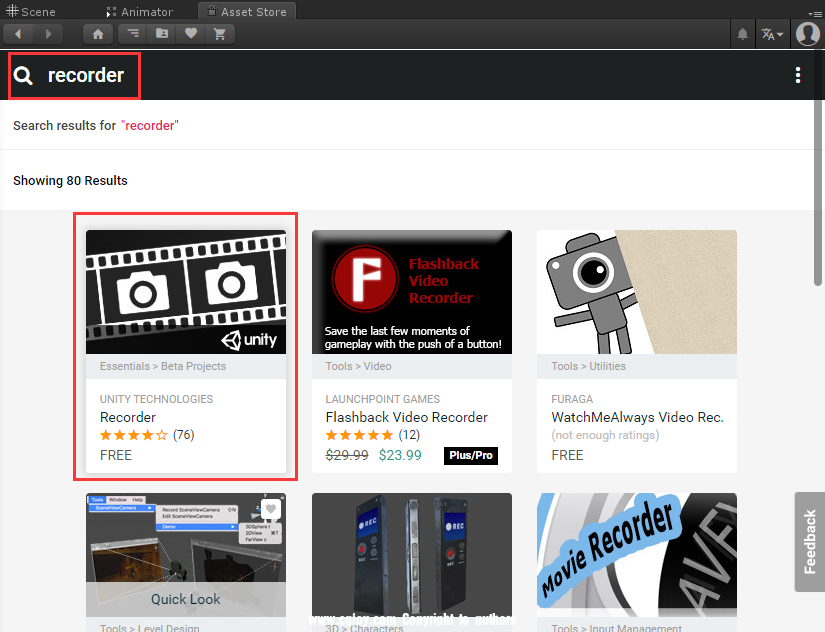Click publisher UNITY TECHNOLOGIES
The width and height of the screenshot is (825, 632).
[x=156, y=399]
